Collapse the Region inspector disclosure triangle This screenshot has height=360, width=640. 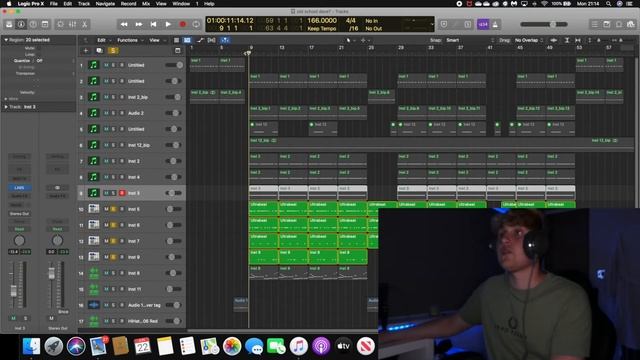point(6,40)
